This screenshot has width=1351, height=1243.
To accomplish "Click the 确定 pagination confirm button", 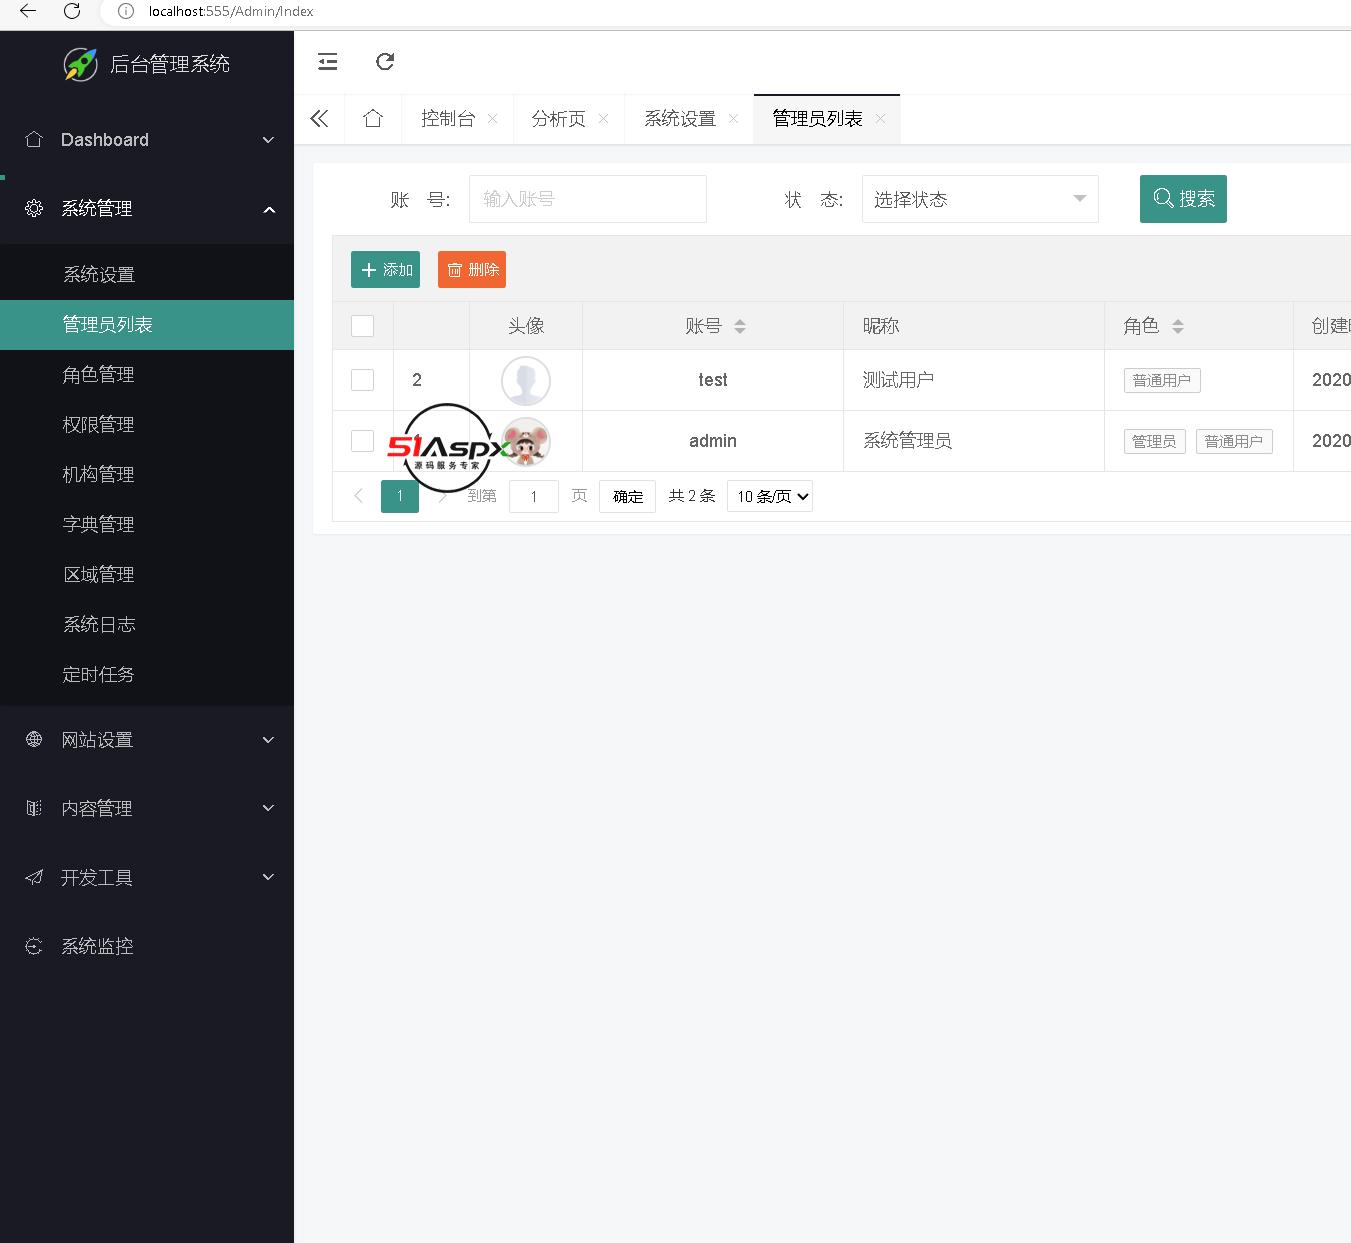I will (628, 497).
